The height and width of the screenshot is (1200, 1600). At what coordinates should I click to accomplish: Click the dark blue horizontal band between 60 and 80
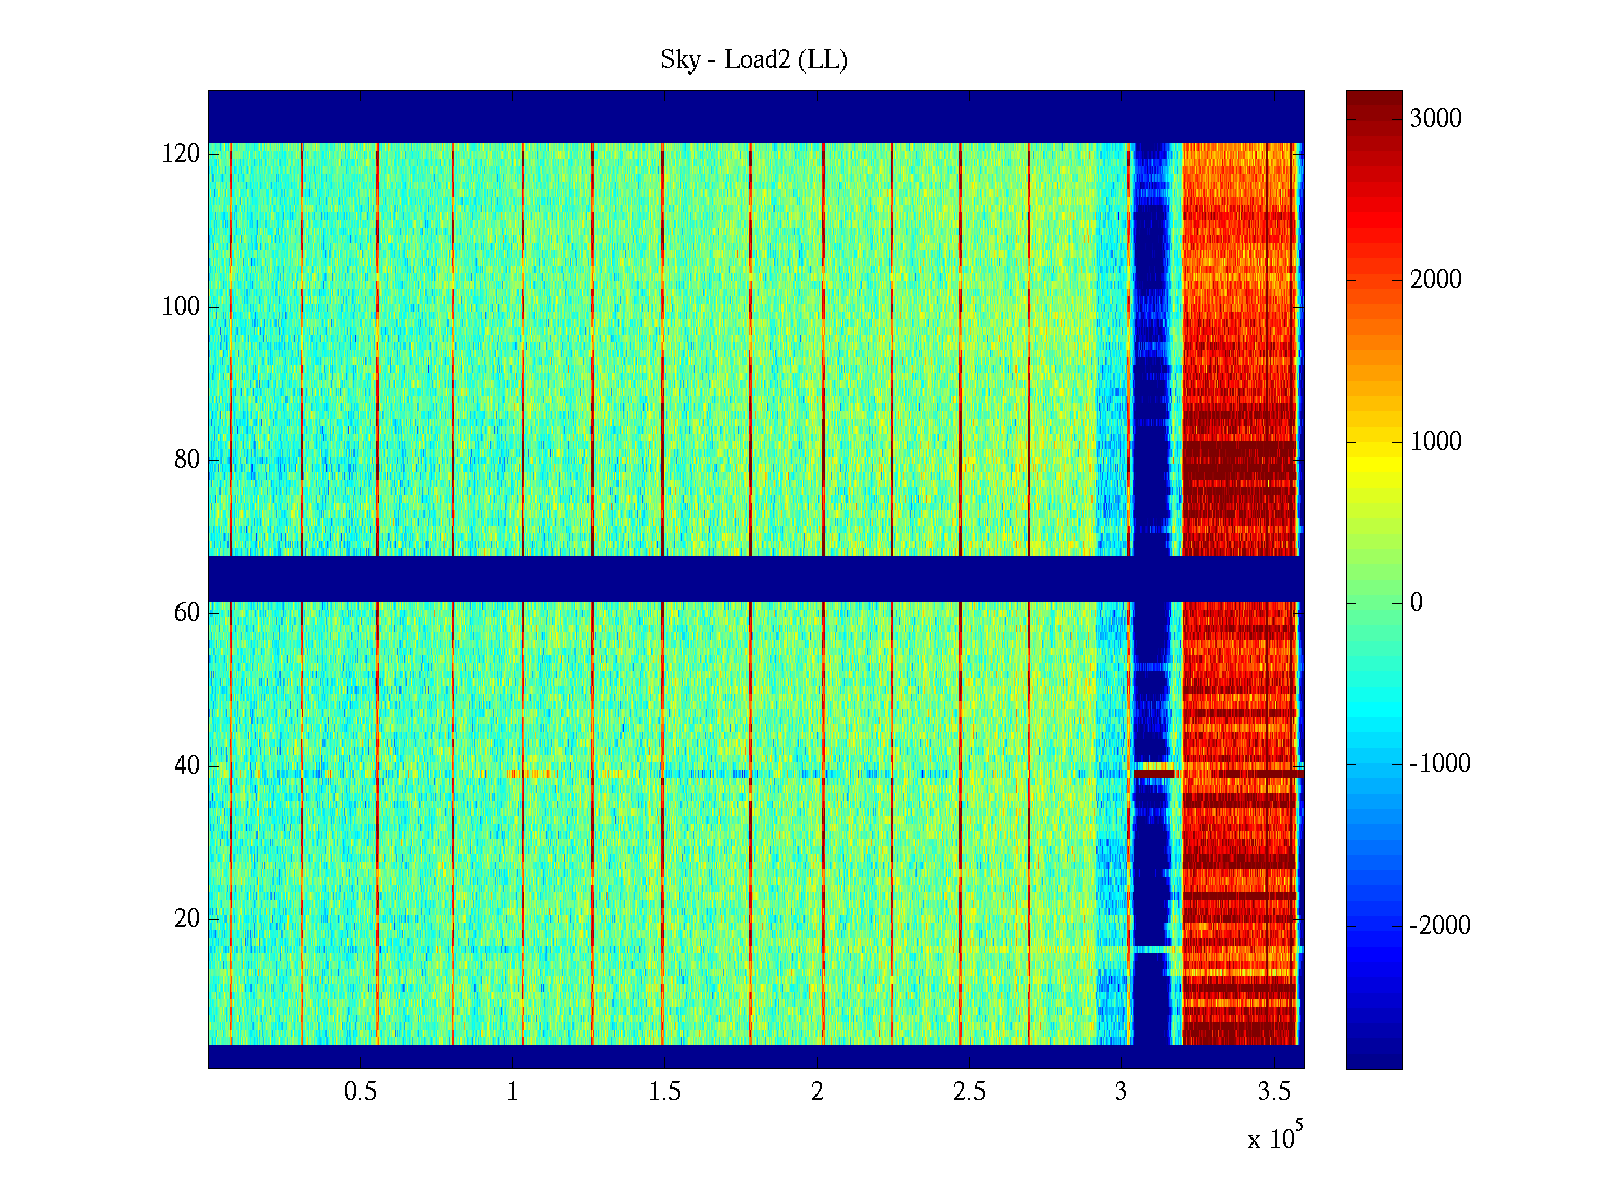click(x=700, y=578)
